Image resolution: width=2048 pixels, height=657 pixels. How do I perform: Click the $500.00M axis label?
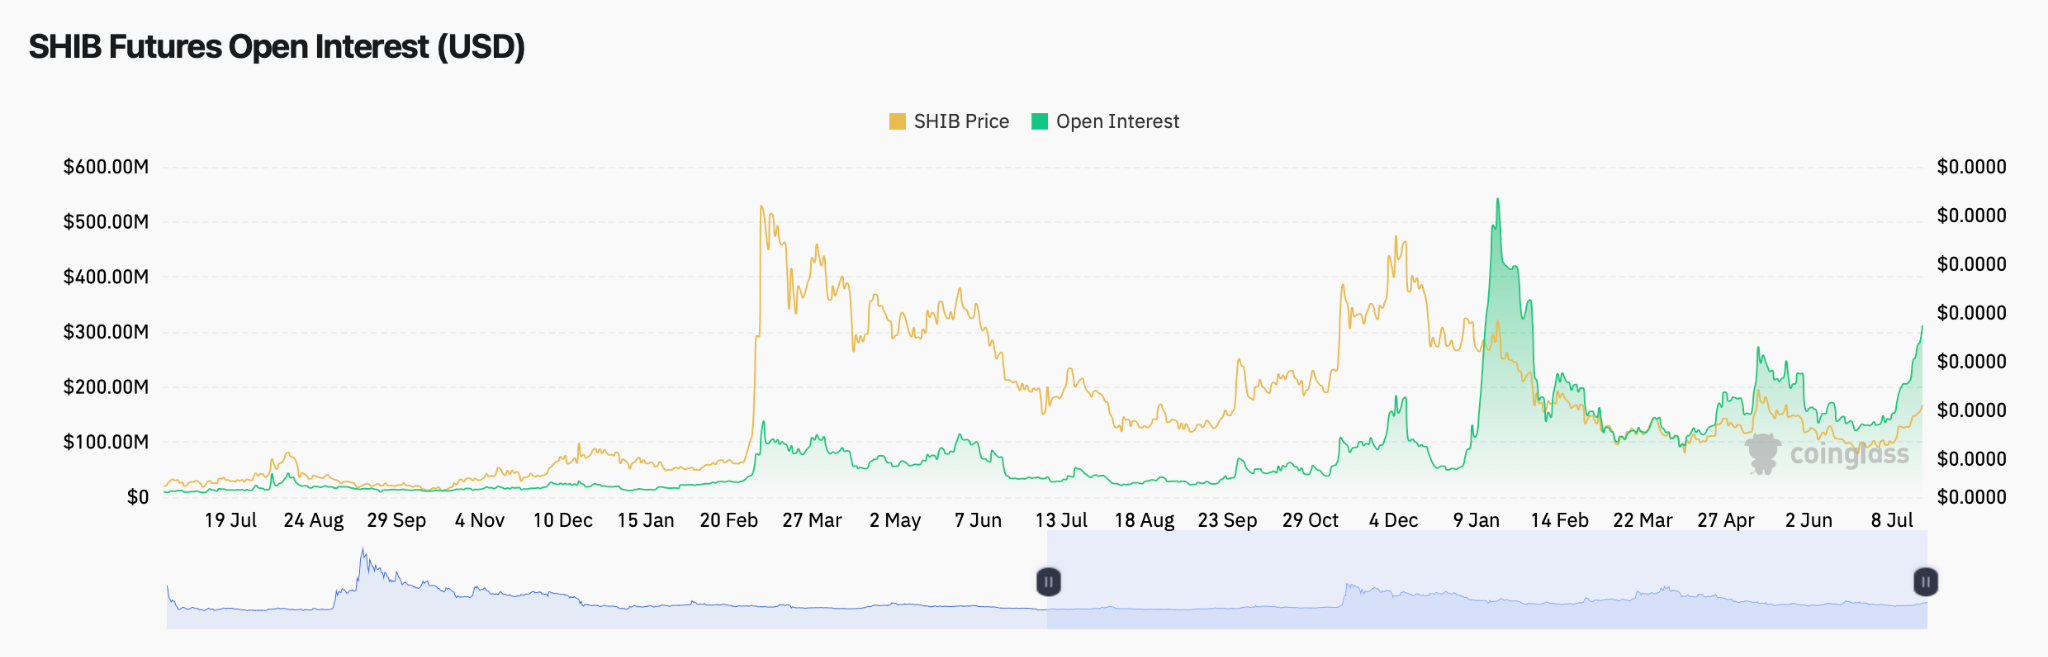(x=106, y=222)
